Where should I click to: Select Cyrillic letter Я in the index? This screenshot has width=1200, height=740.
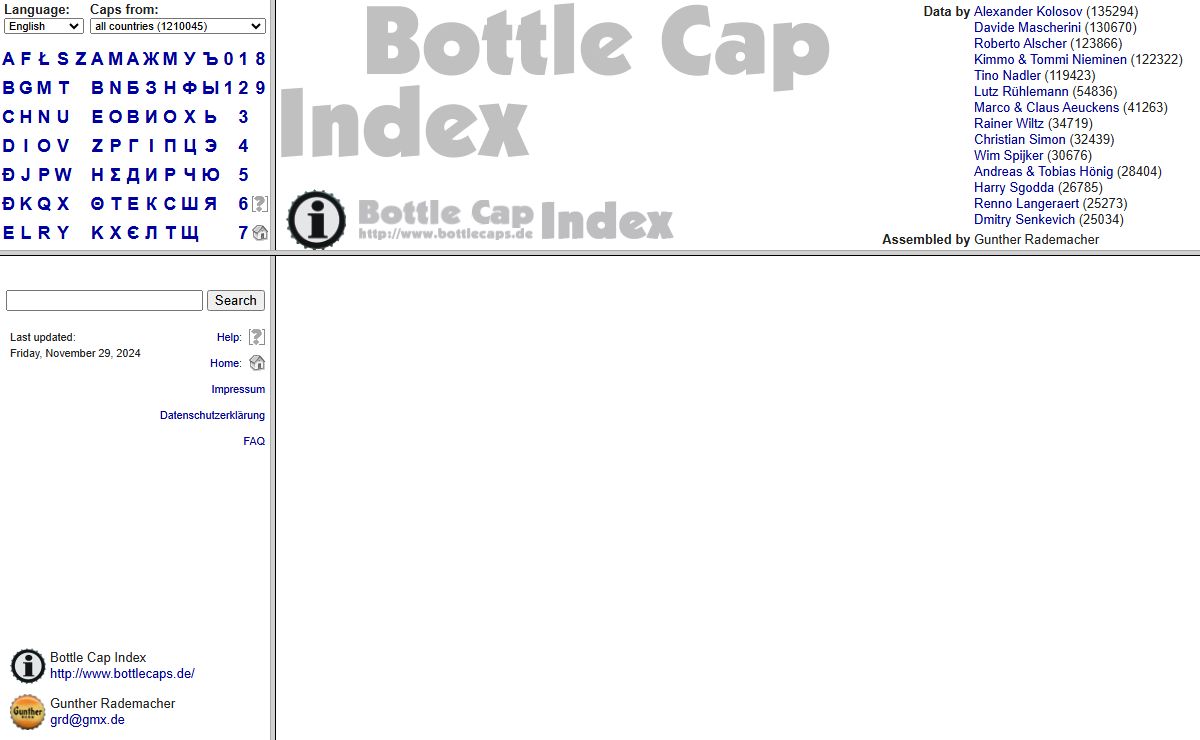[210, 204]
